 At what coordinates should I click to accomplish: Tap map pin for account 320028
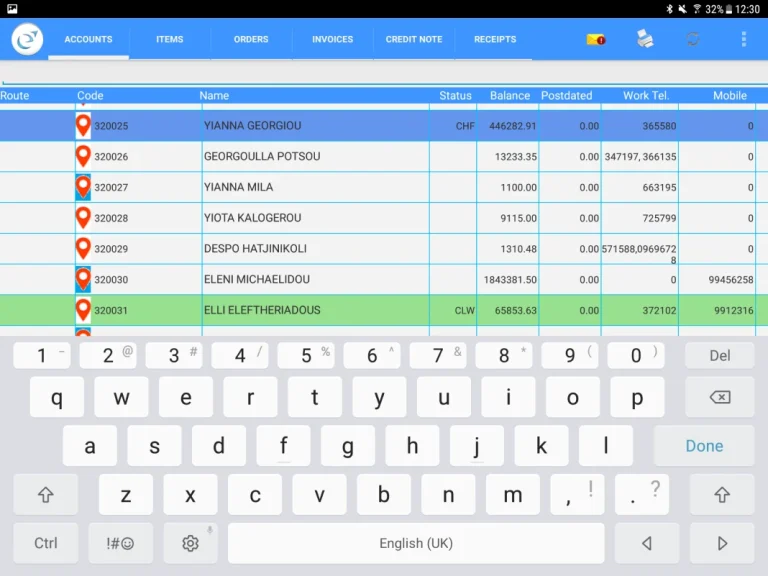click(83, 218)
